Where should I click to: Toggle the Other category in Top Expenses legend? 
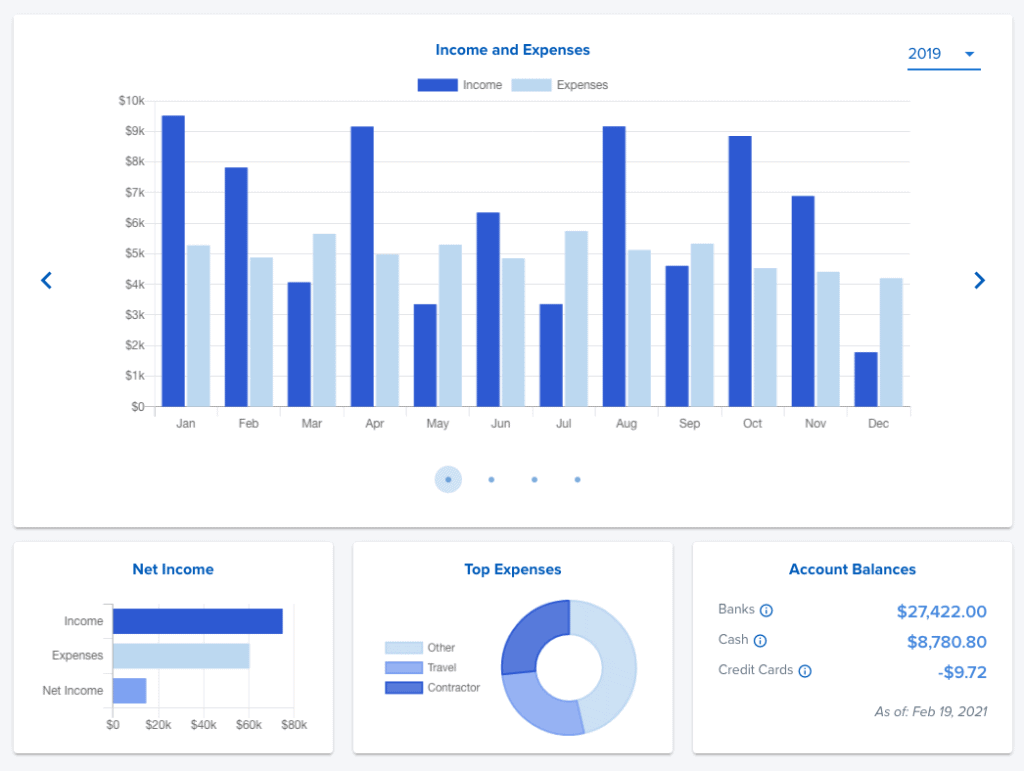pos(405,647)
